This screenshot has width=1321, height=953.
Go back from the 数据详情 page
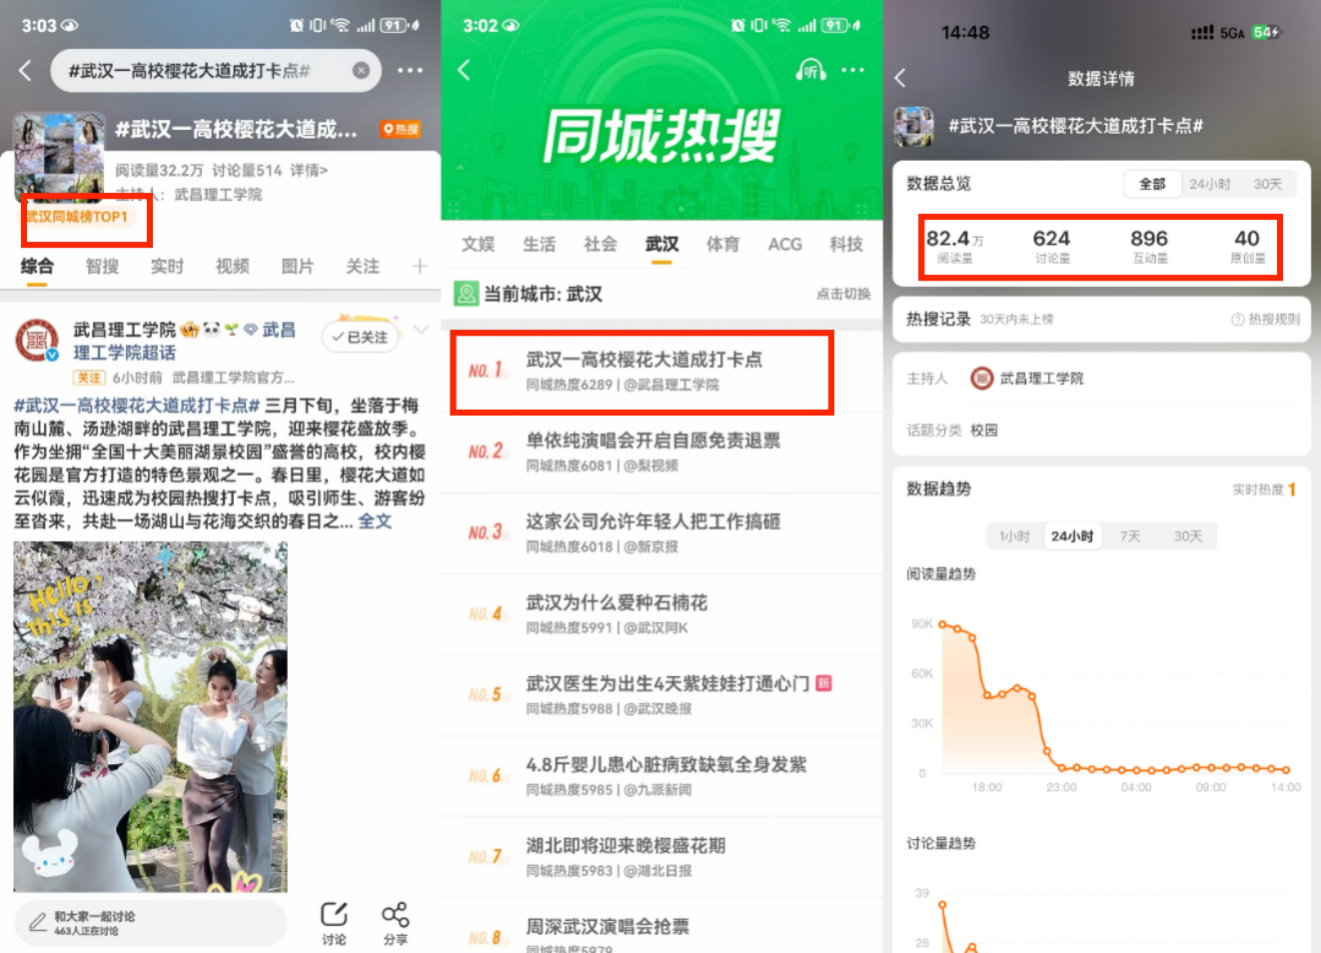coord(901,78)
